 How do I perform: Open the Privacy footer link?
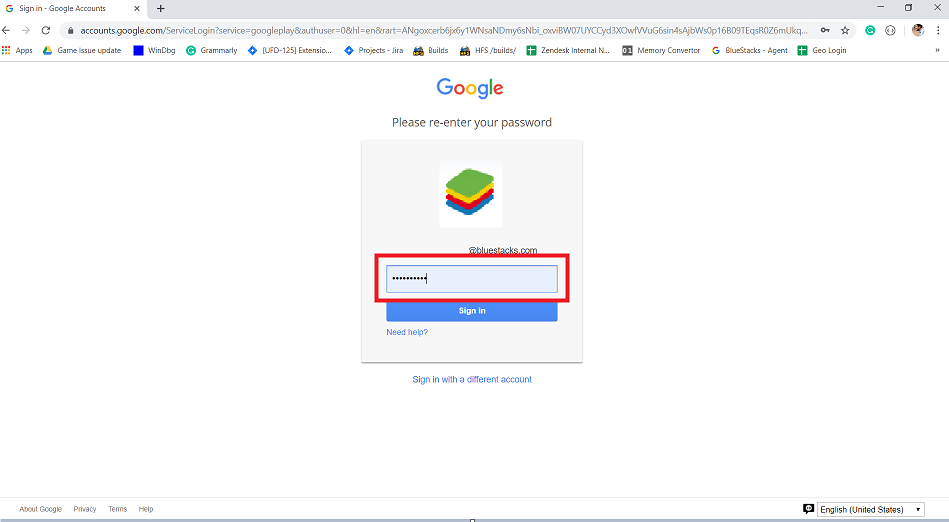[85, 509]
